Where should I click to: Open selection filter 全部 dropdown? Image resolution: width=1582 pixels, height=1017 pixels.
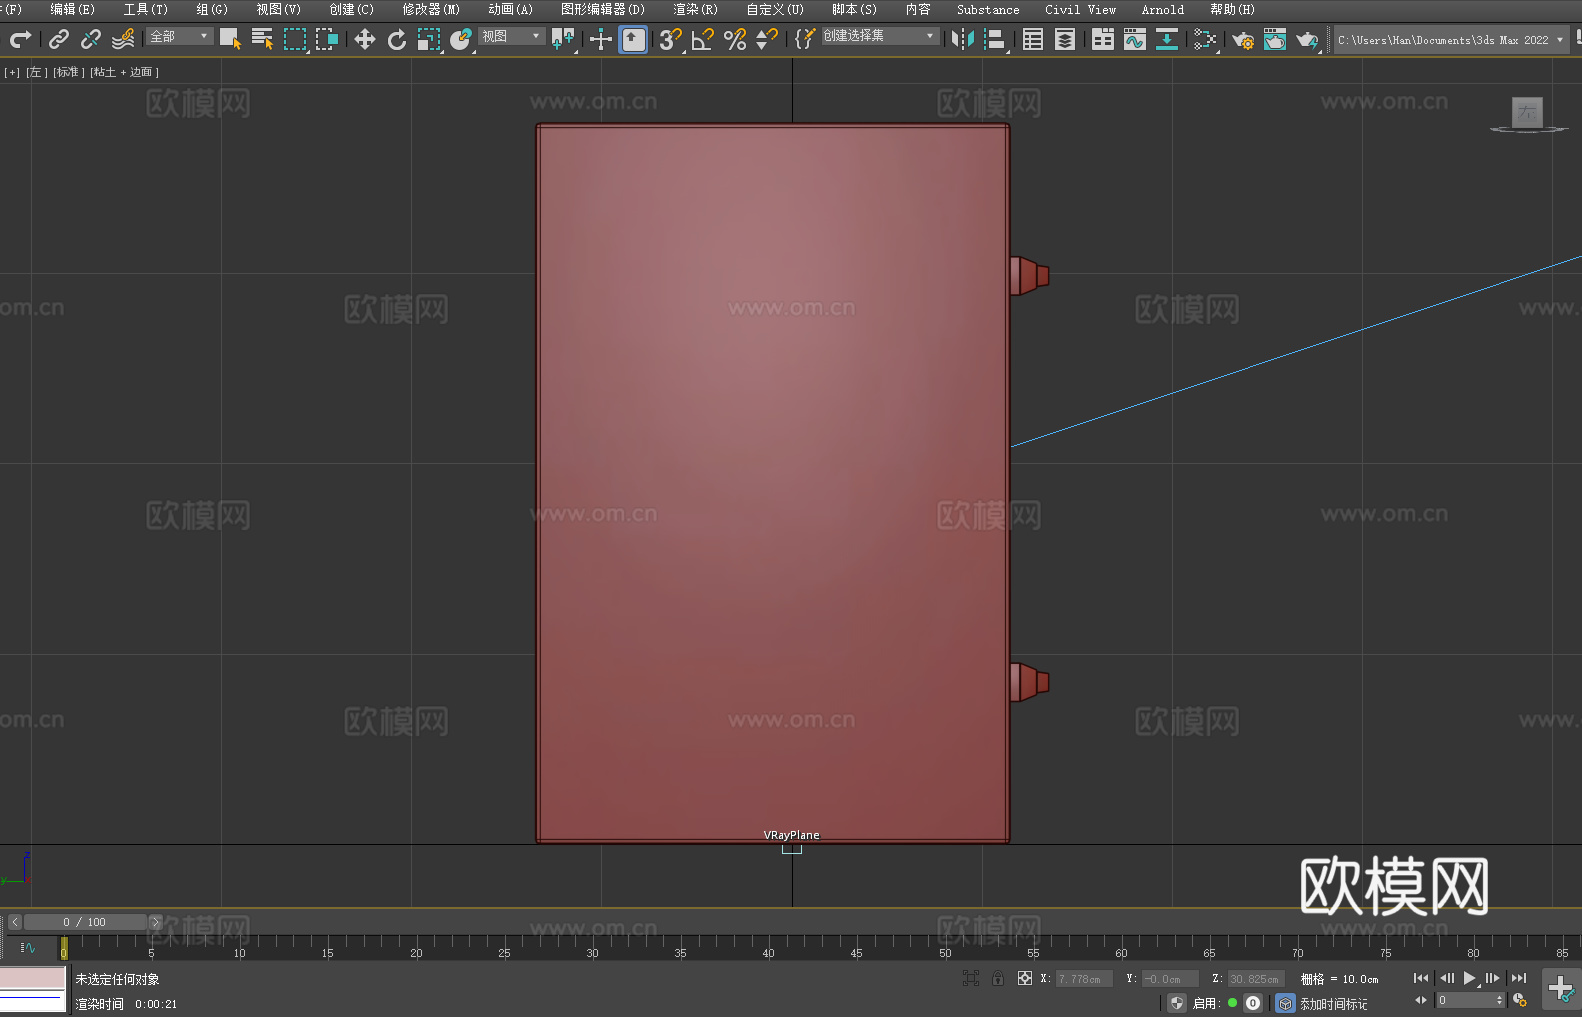(180, 36)
